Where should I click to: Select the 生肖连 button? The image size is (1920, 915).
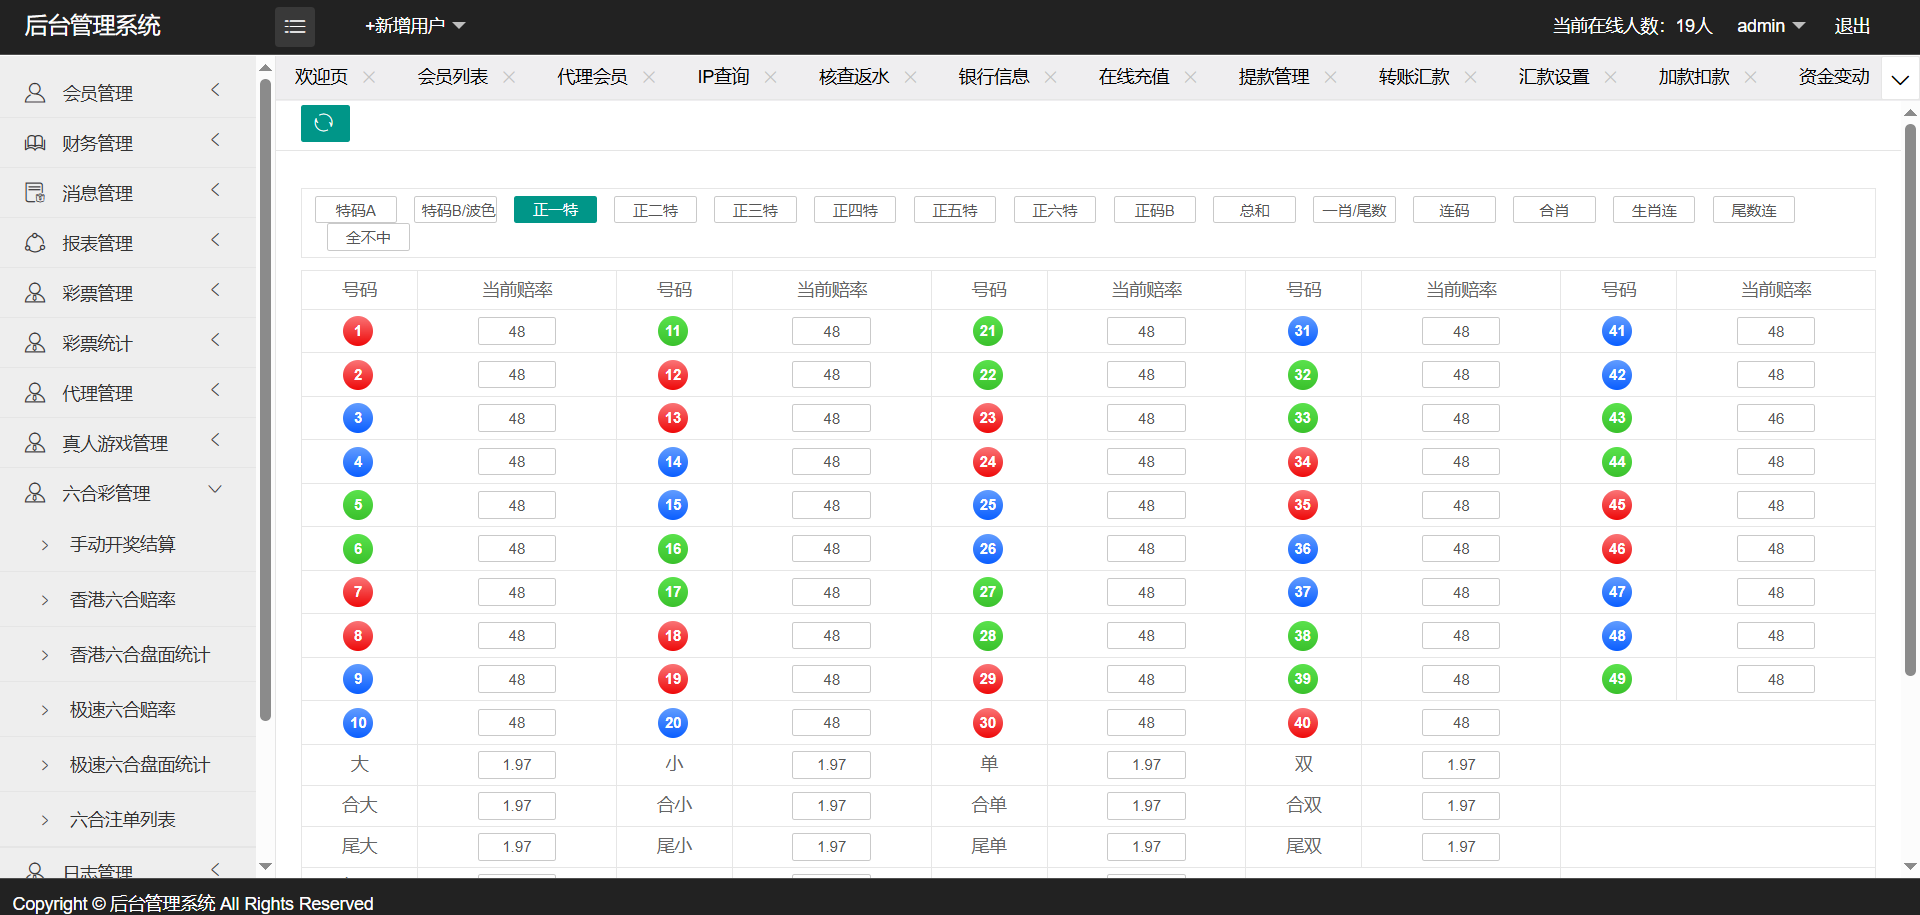click(1654, 210)
